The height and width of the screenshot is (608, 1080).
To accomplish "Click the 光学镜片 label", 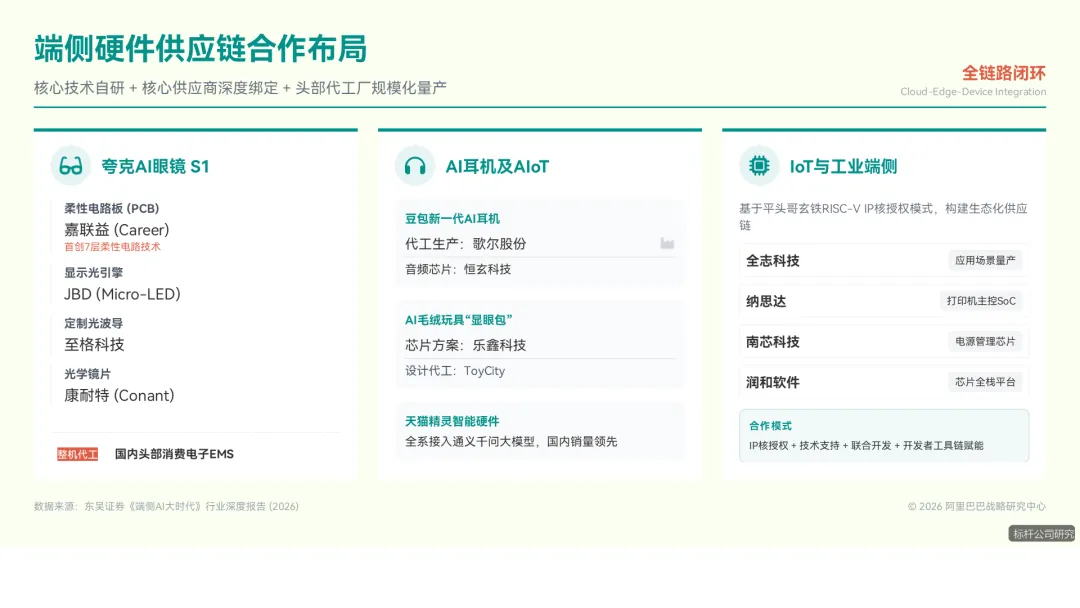I will (87, 374).
